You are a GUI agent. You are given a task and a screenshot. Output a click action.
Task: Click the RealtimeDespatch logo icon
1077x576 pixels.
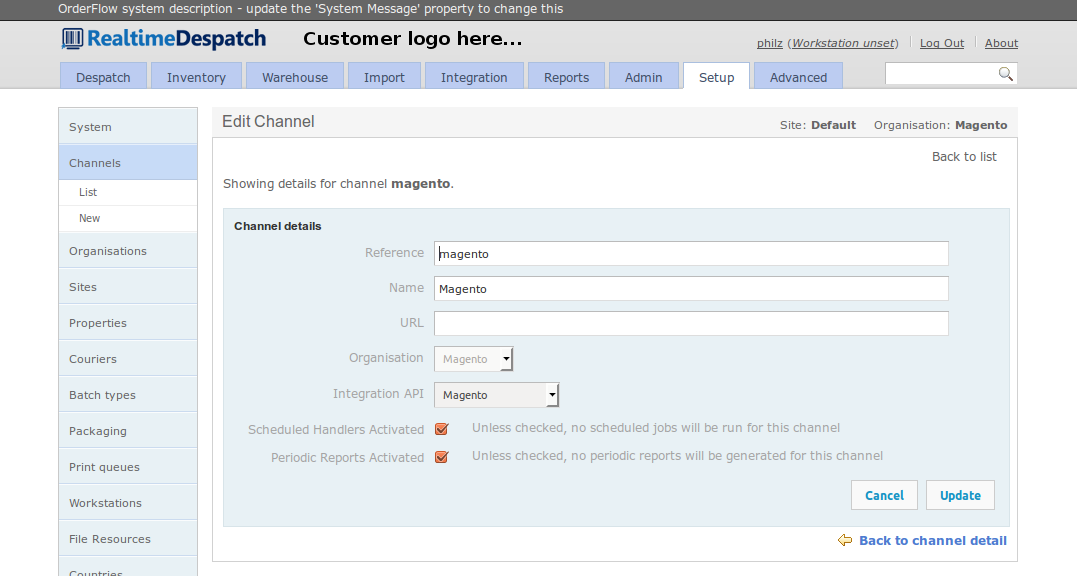tap(71, 38)
